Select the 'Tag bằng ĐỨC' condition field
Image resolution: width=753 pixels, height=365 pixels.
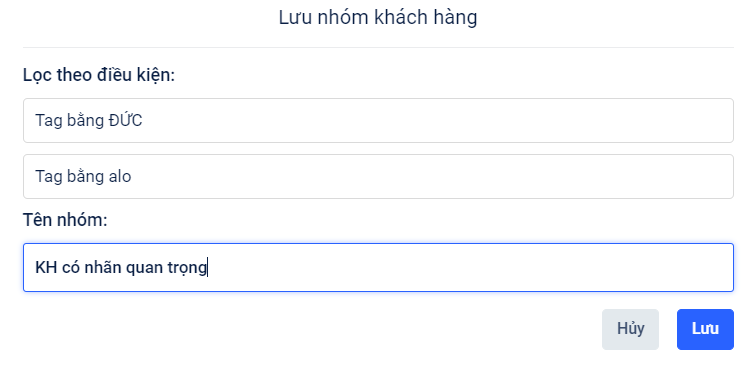click(378, 121)
